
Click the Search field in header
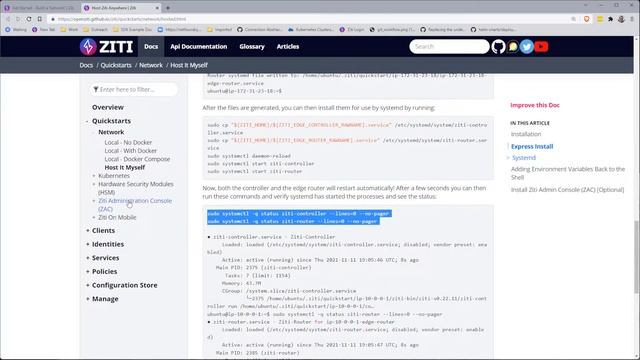pos(449,47)
